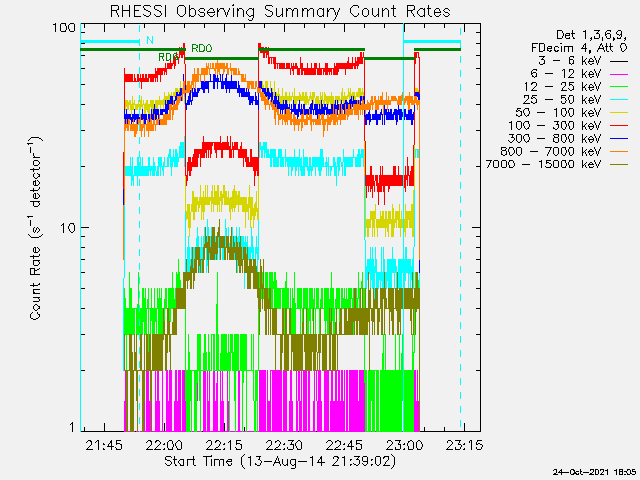Image resolution: width=640 pixels, height=480 pixels.
Task: Click the 22:30 x-axis tick label
Action: 284,445
